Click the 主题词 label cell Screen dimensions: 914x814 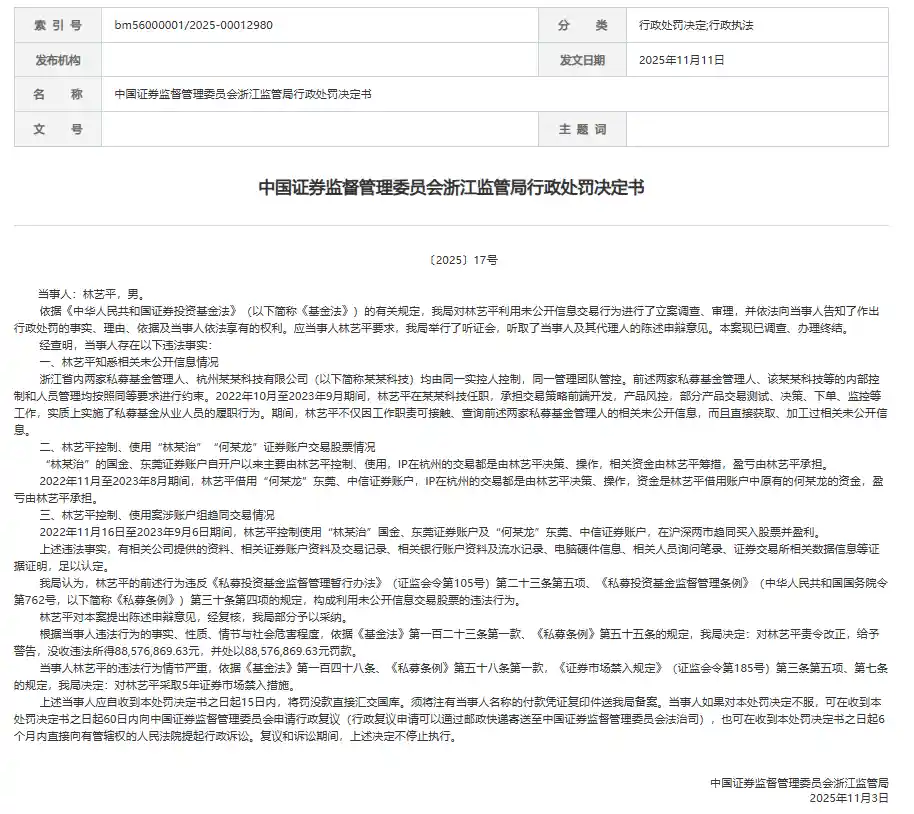(x=585, y=128)
